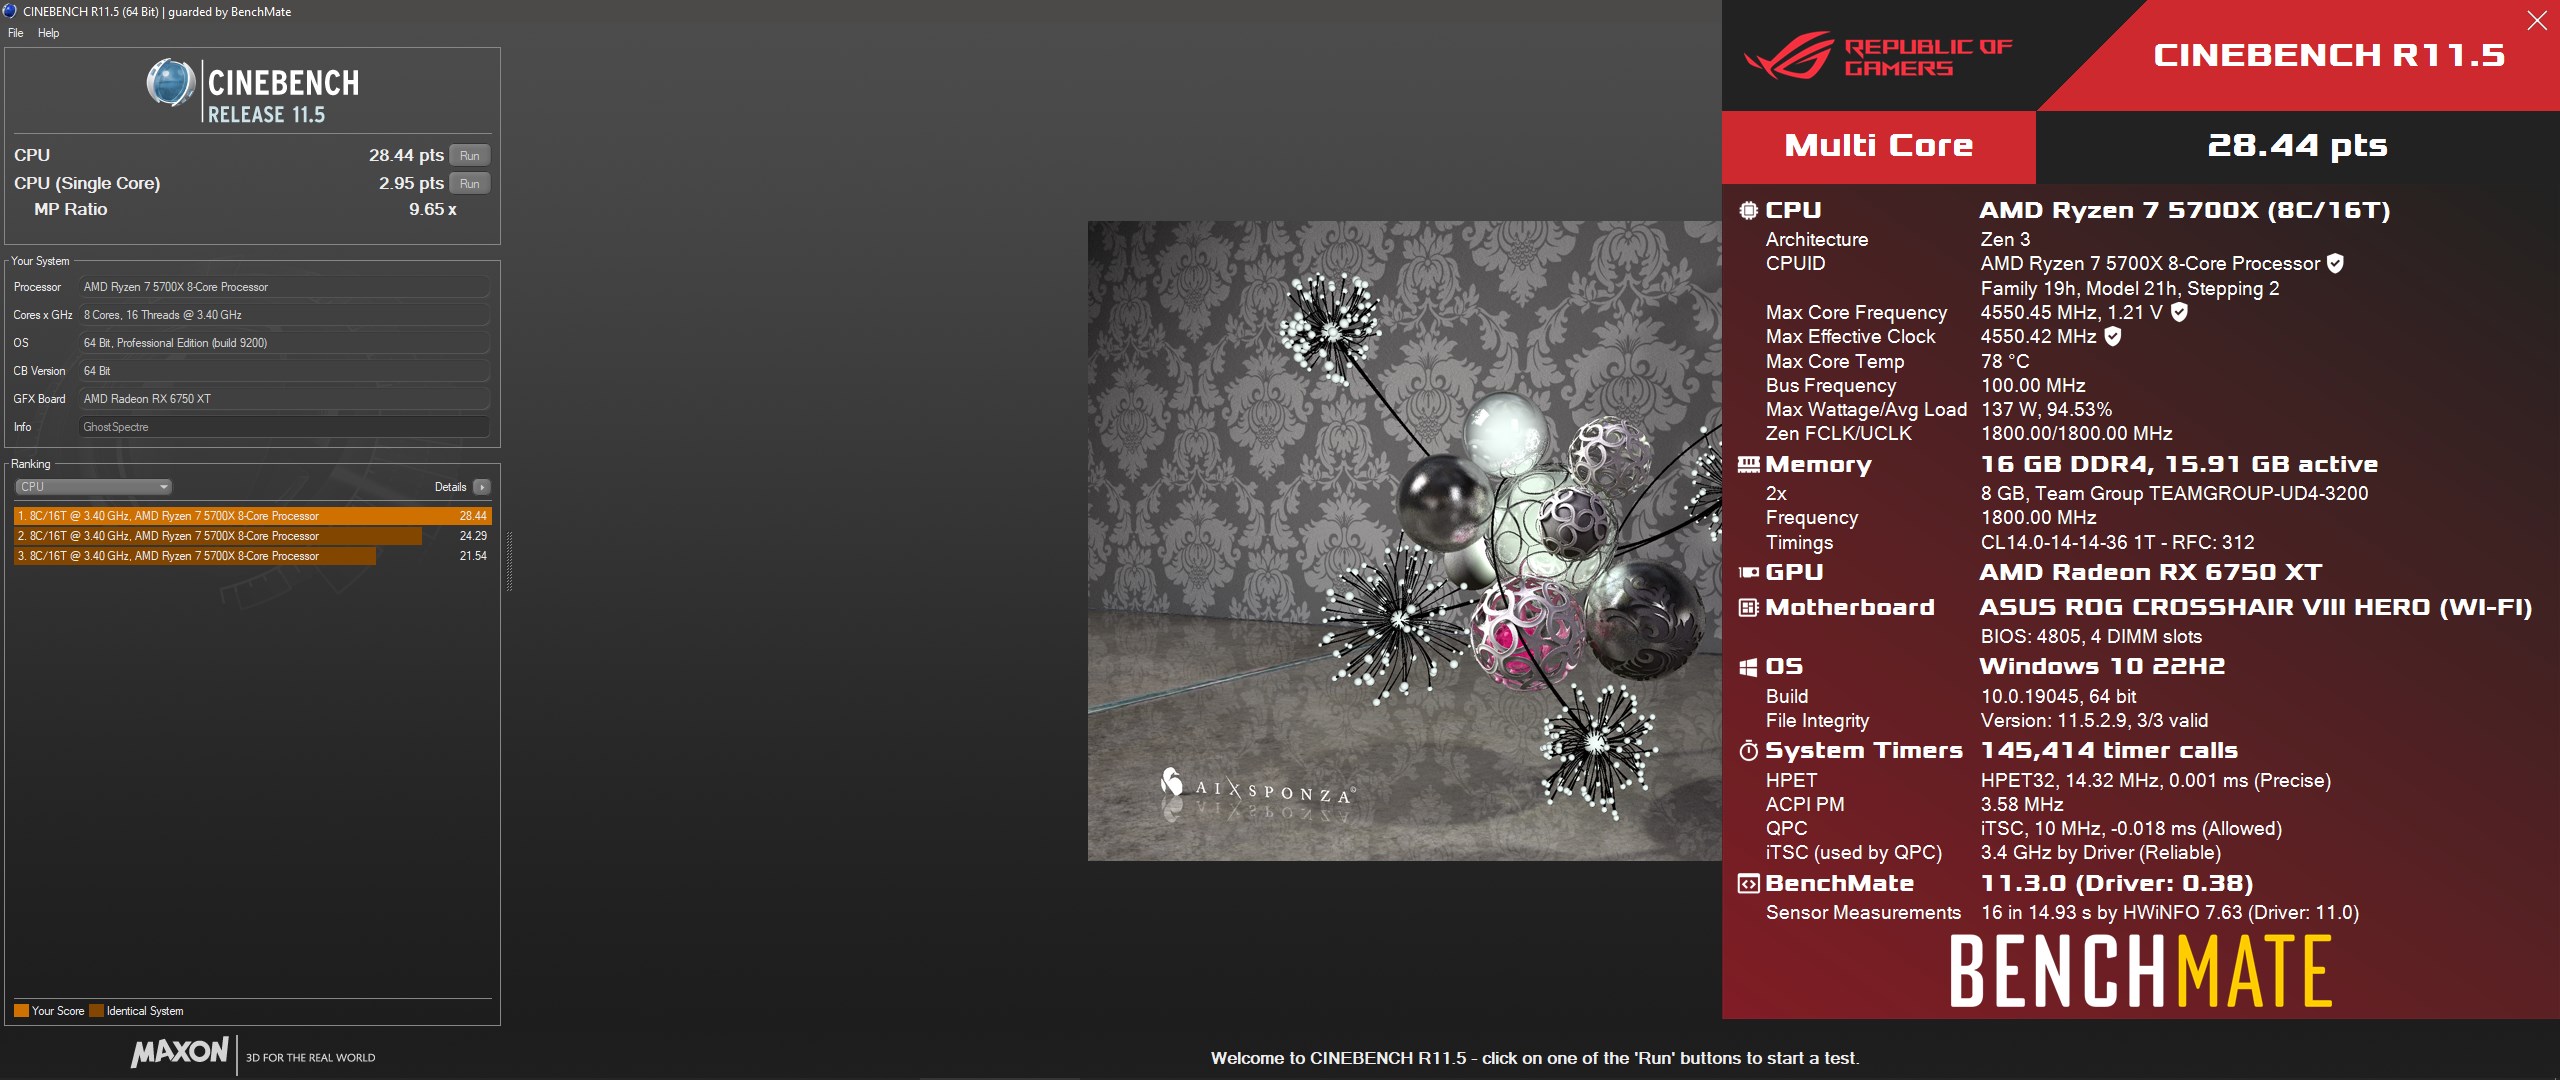Image resolution: width=2560 pixels, height=1080 pixels.
Task: Click the OS field Professional Edition value
Action: click(284, 343)
